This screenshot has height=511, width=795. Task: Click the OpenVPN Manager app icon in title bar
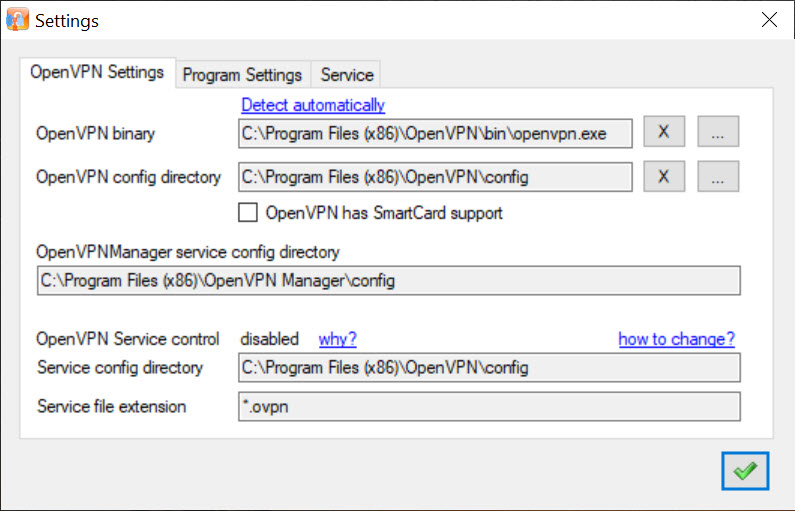[17, 20]
